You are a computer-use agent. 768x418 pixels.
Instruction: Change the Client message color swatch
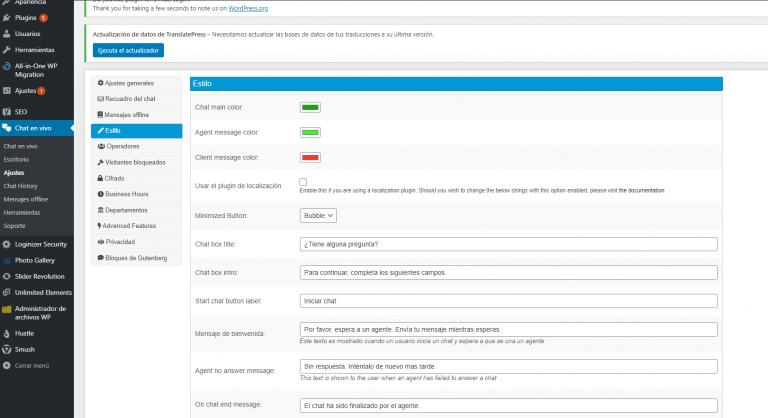310,157
